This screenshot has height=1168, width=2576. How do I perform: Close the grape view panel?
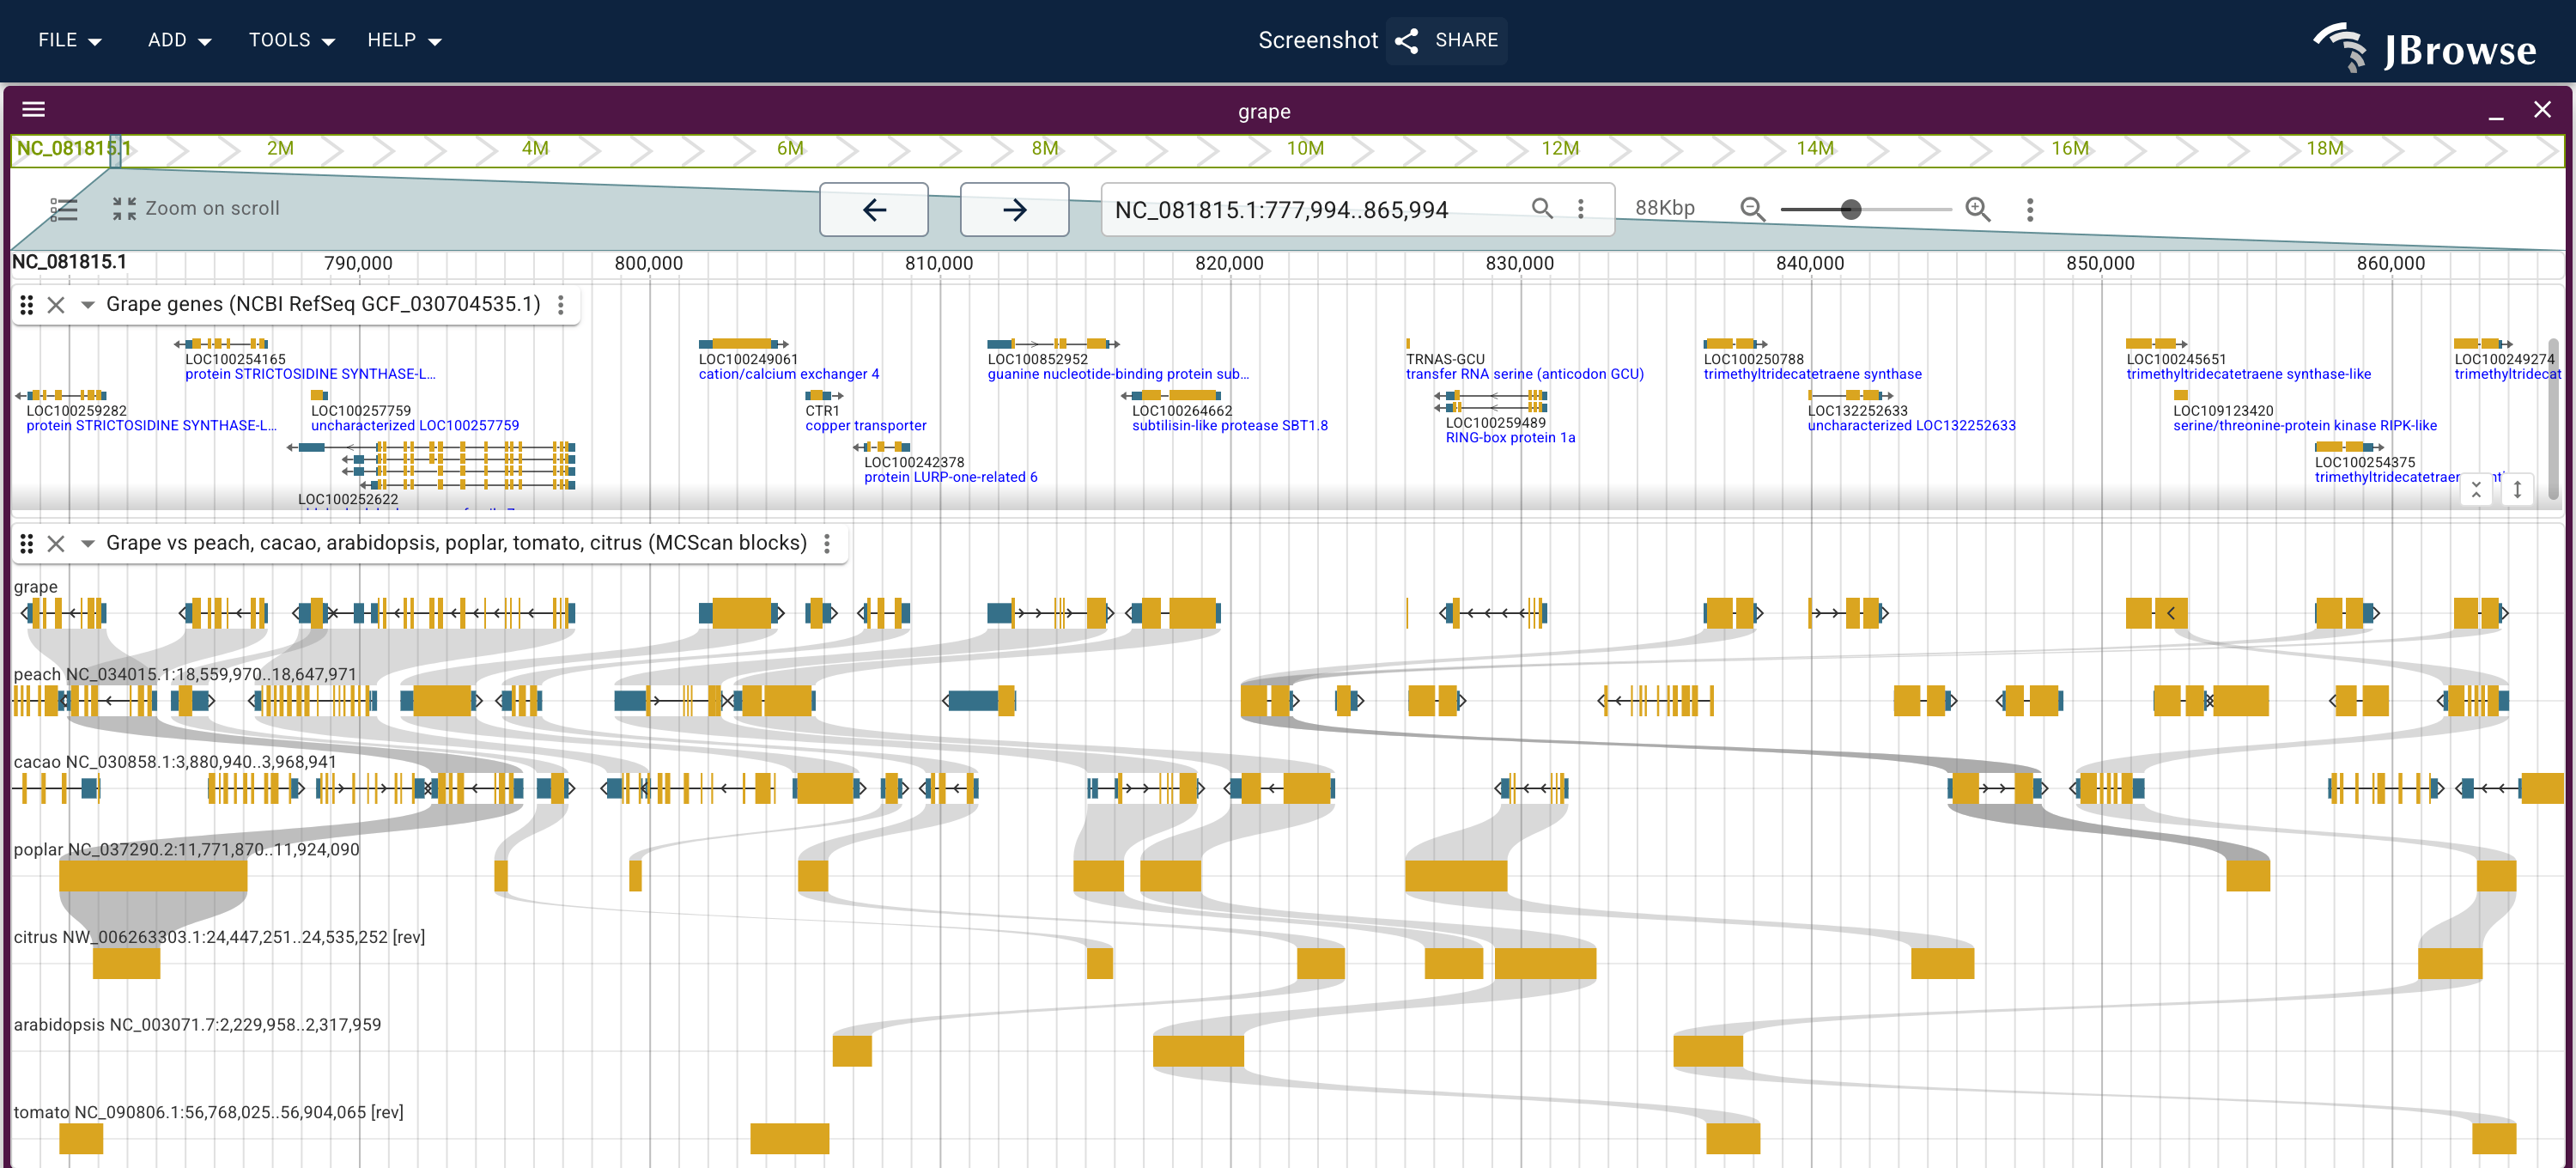point(2542,110)
